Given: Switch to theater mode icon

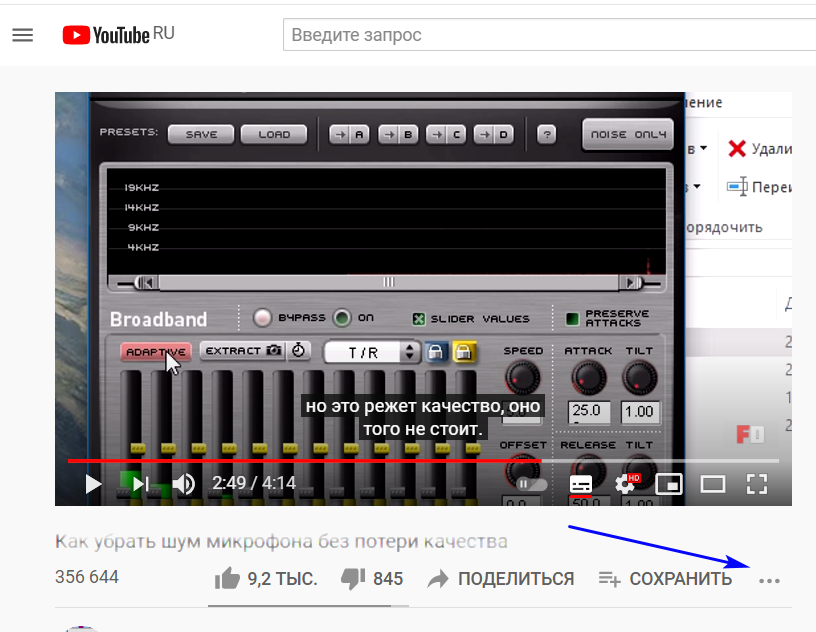Looking at the screenshot, I should pyautogui.click(x=712, y=484).
